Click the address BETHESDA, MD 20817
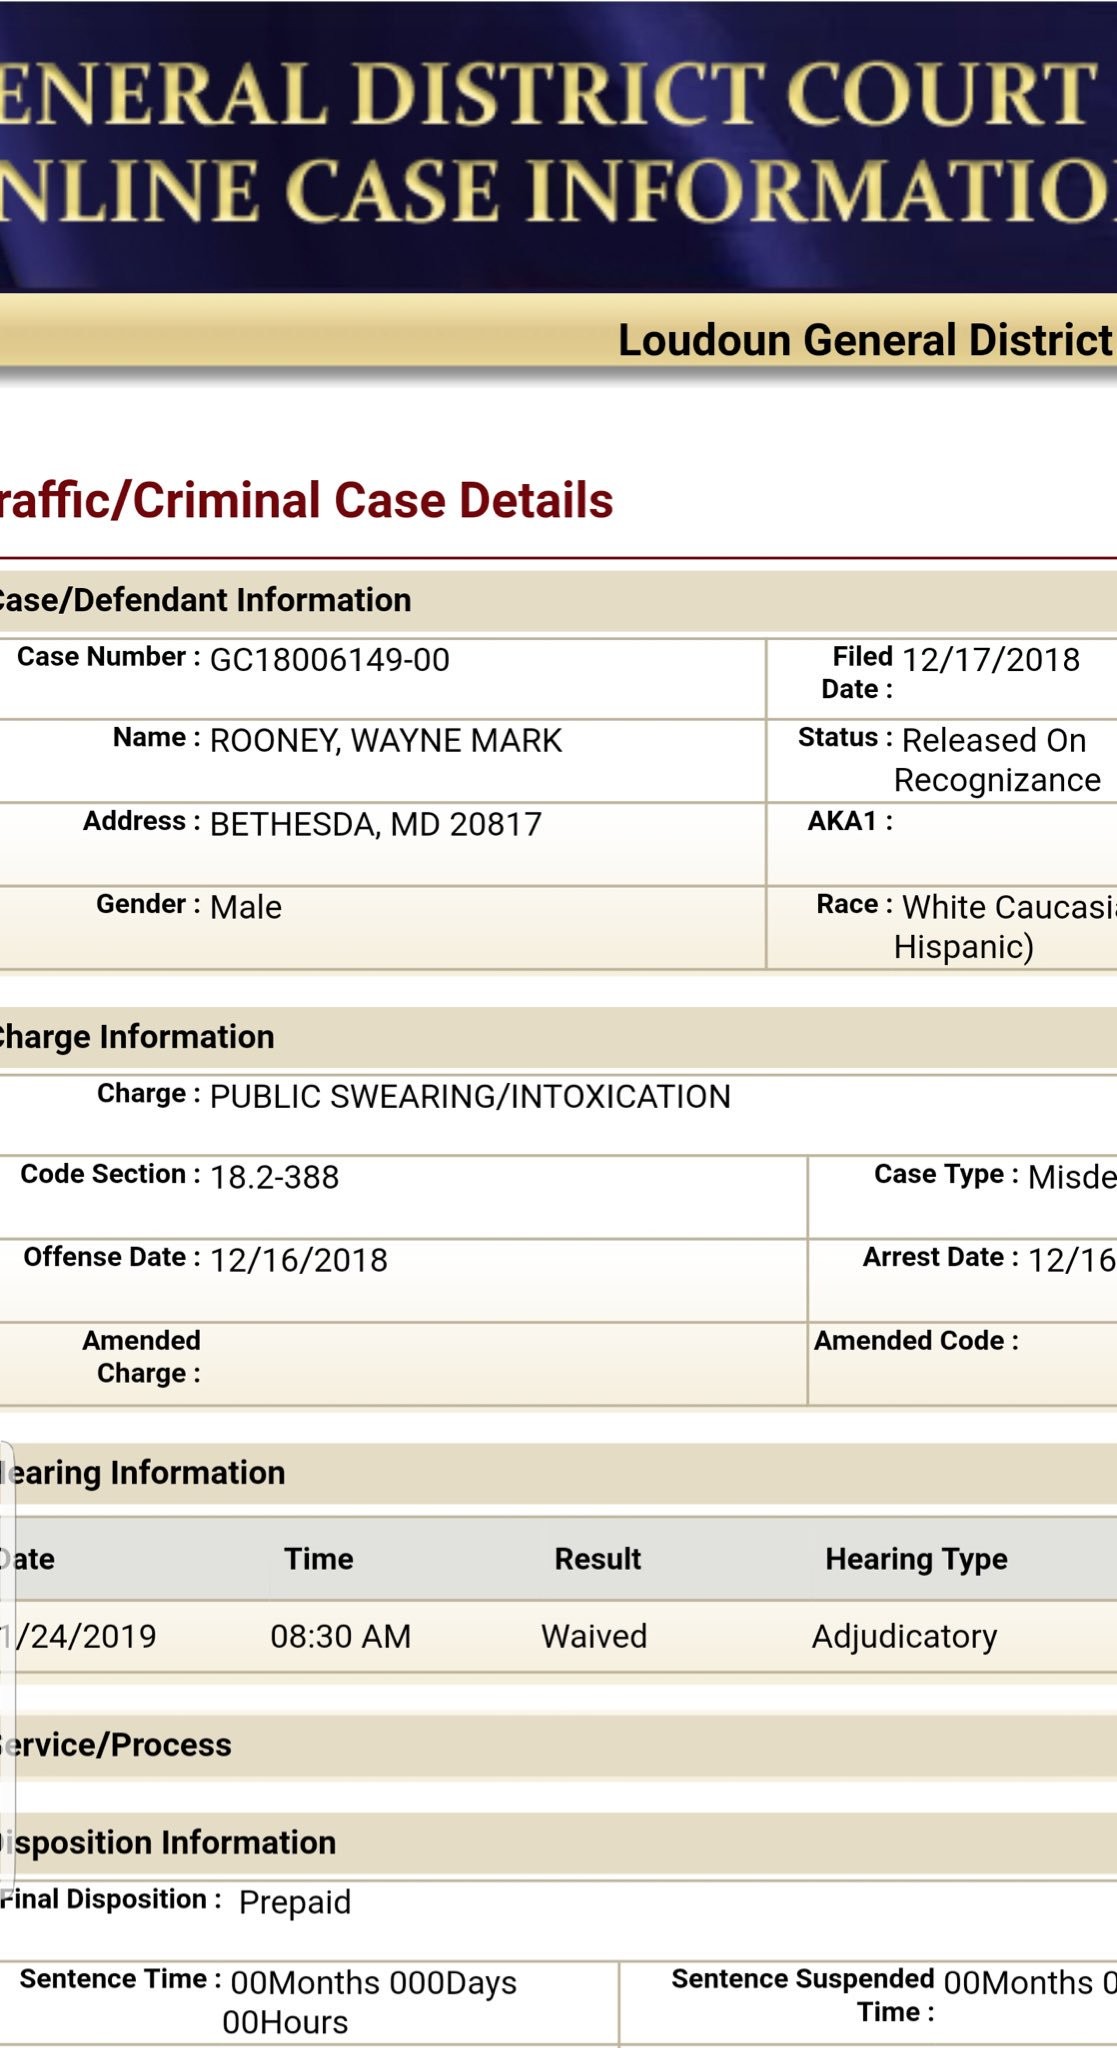Image resolution: width=1117 pixels, height=2048 pixels. (375, 824)
